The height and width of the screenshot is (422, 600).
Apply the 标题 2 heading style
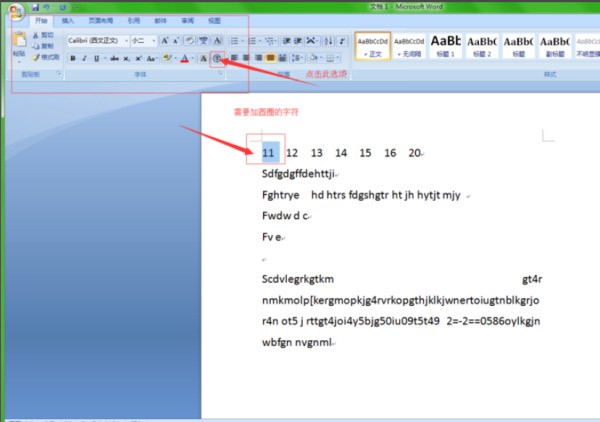pyautogui.click(x=482, y=46)
